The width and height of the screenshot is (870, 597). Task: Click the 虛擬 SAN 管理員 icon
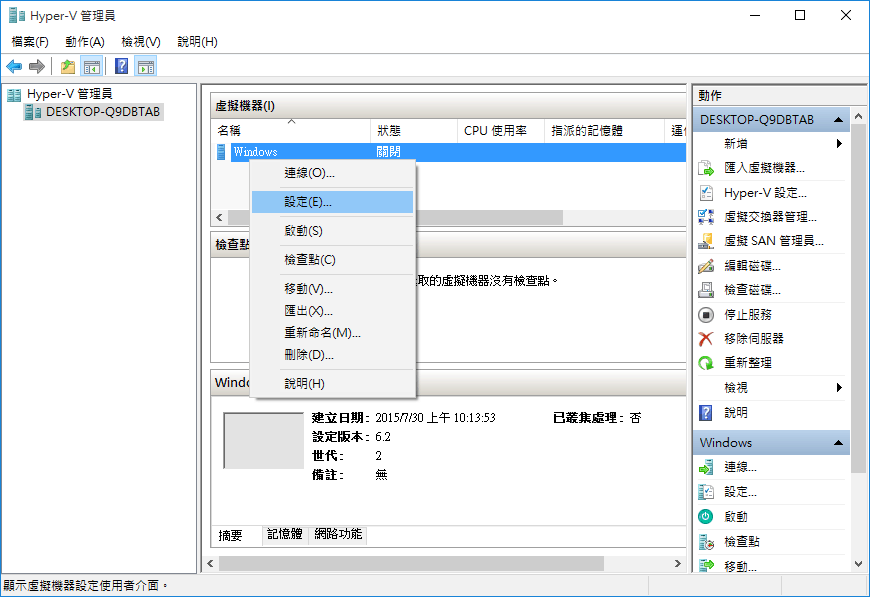point(706,241)
